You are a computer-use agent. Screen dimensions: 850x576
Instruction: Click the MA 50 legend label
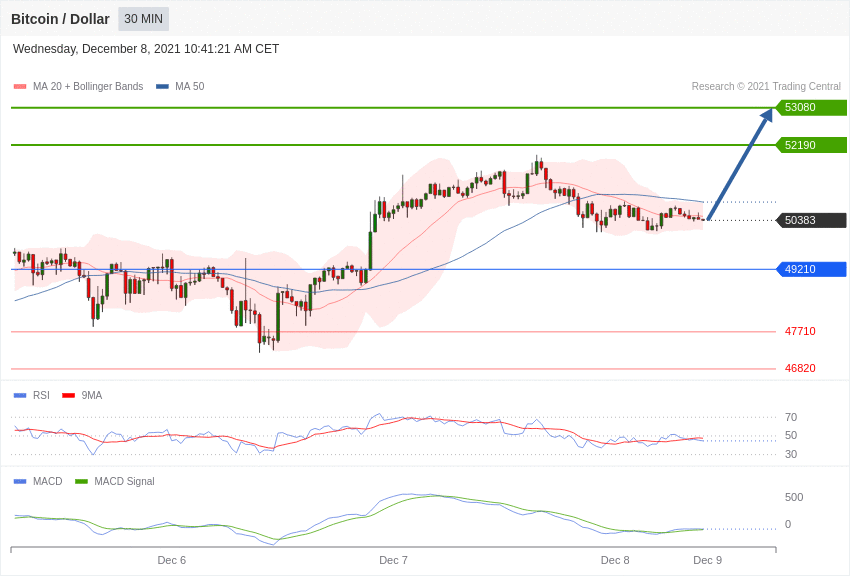tap(189, 86)
